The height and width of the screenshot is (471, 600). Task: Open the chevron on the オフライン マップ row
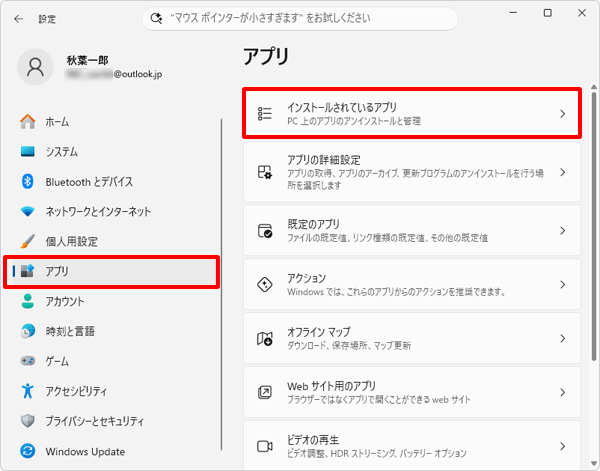pyautogui.click(x=562, y=338)
